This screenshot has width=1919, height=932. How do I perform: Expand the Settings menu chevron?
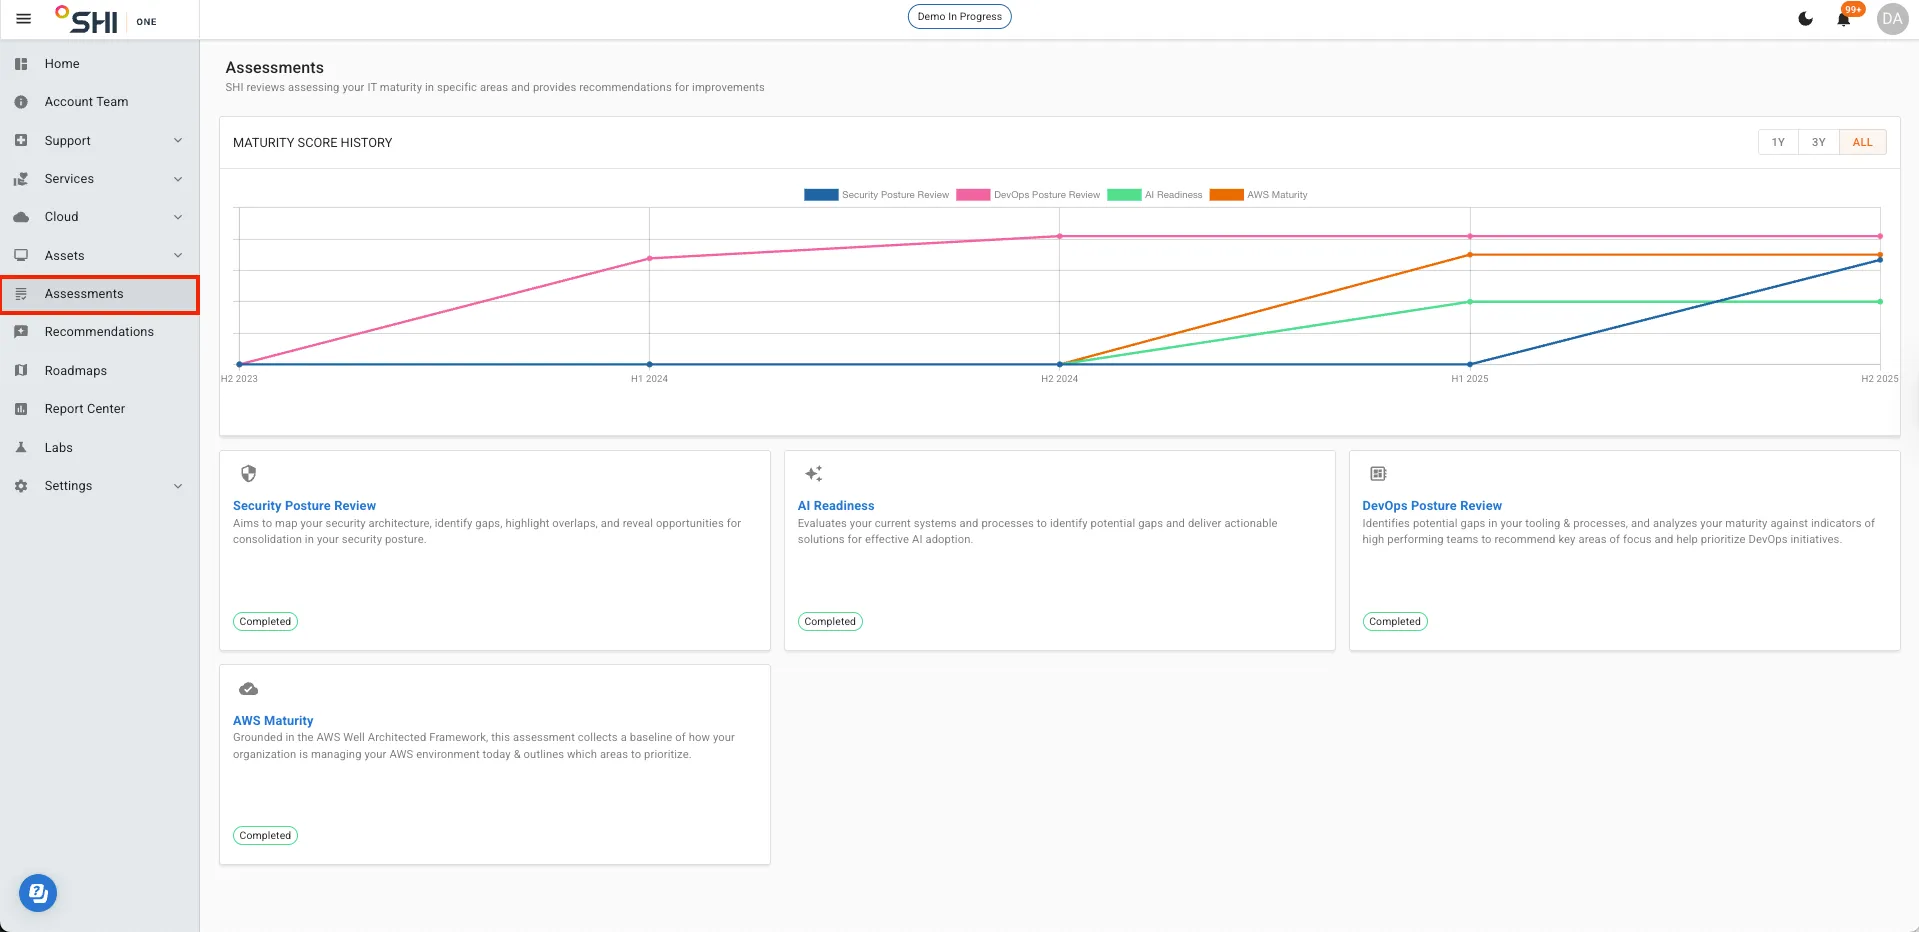click(178, 486)
